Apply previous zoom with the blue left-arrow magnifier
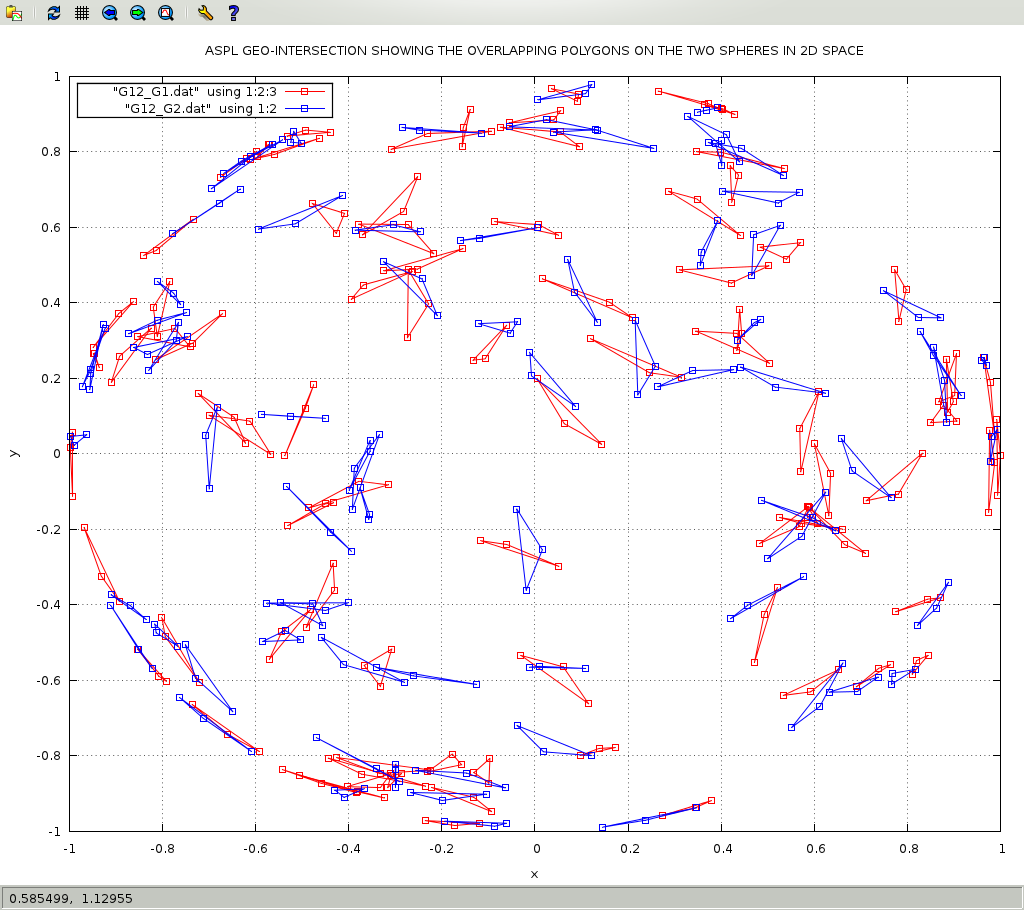The width and height of the screenshot is (1024, 910). 109,13
